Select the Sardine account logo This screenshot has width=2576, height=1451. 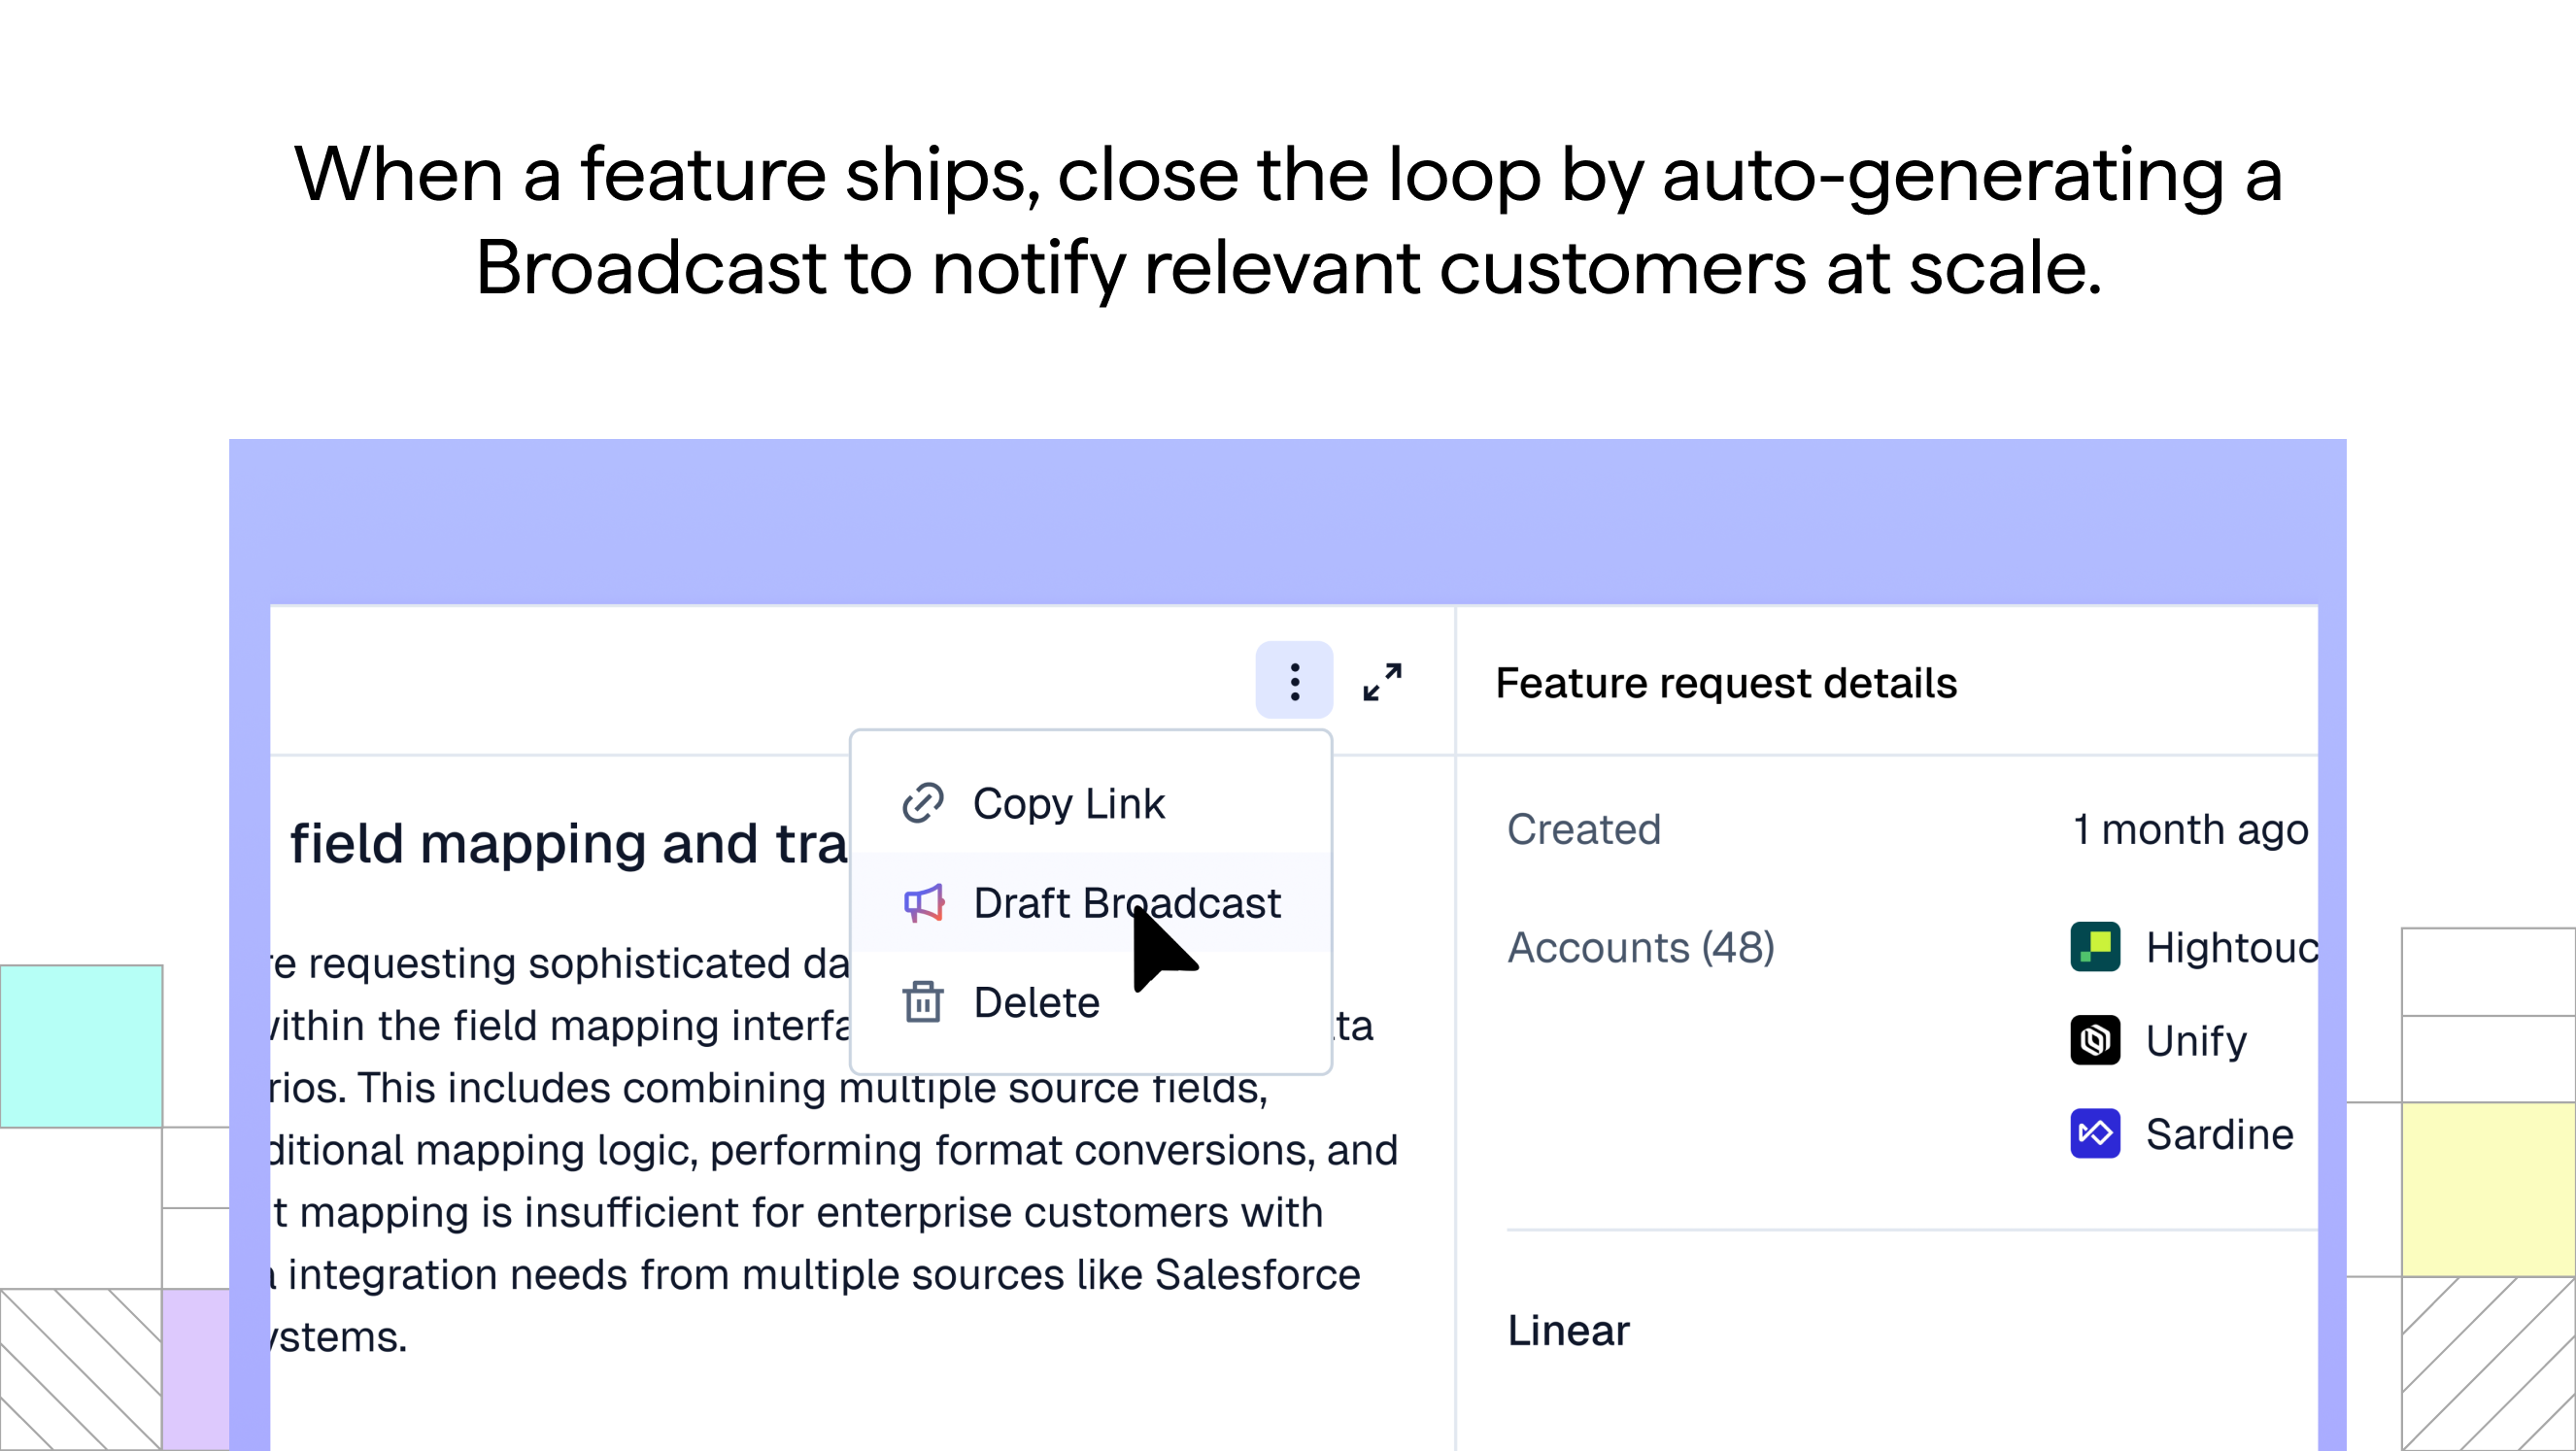click(x=2096, y=1133)
